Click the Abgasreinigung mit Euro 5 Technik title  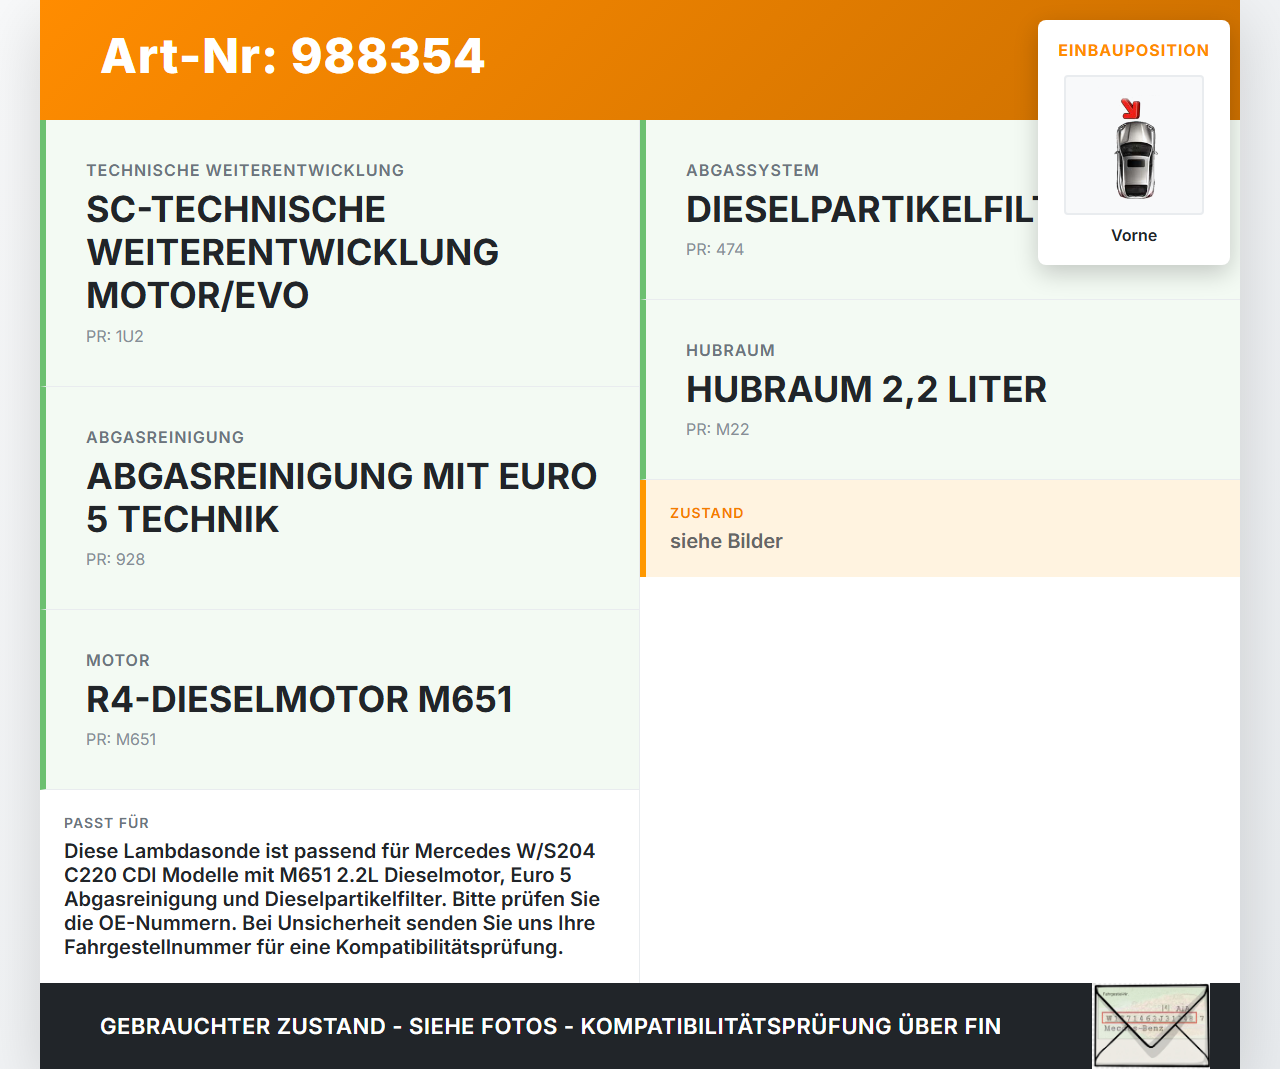(x=341, y=497)
